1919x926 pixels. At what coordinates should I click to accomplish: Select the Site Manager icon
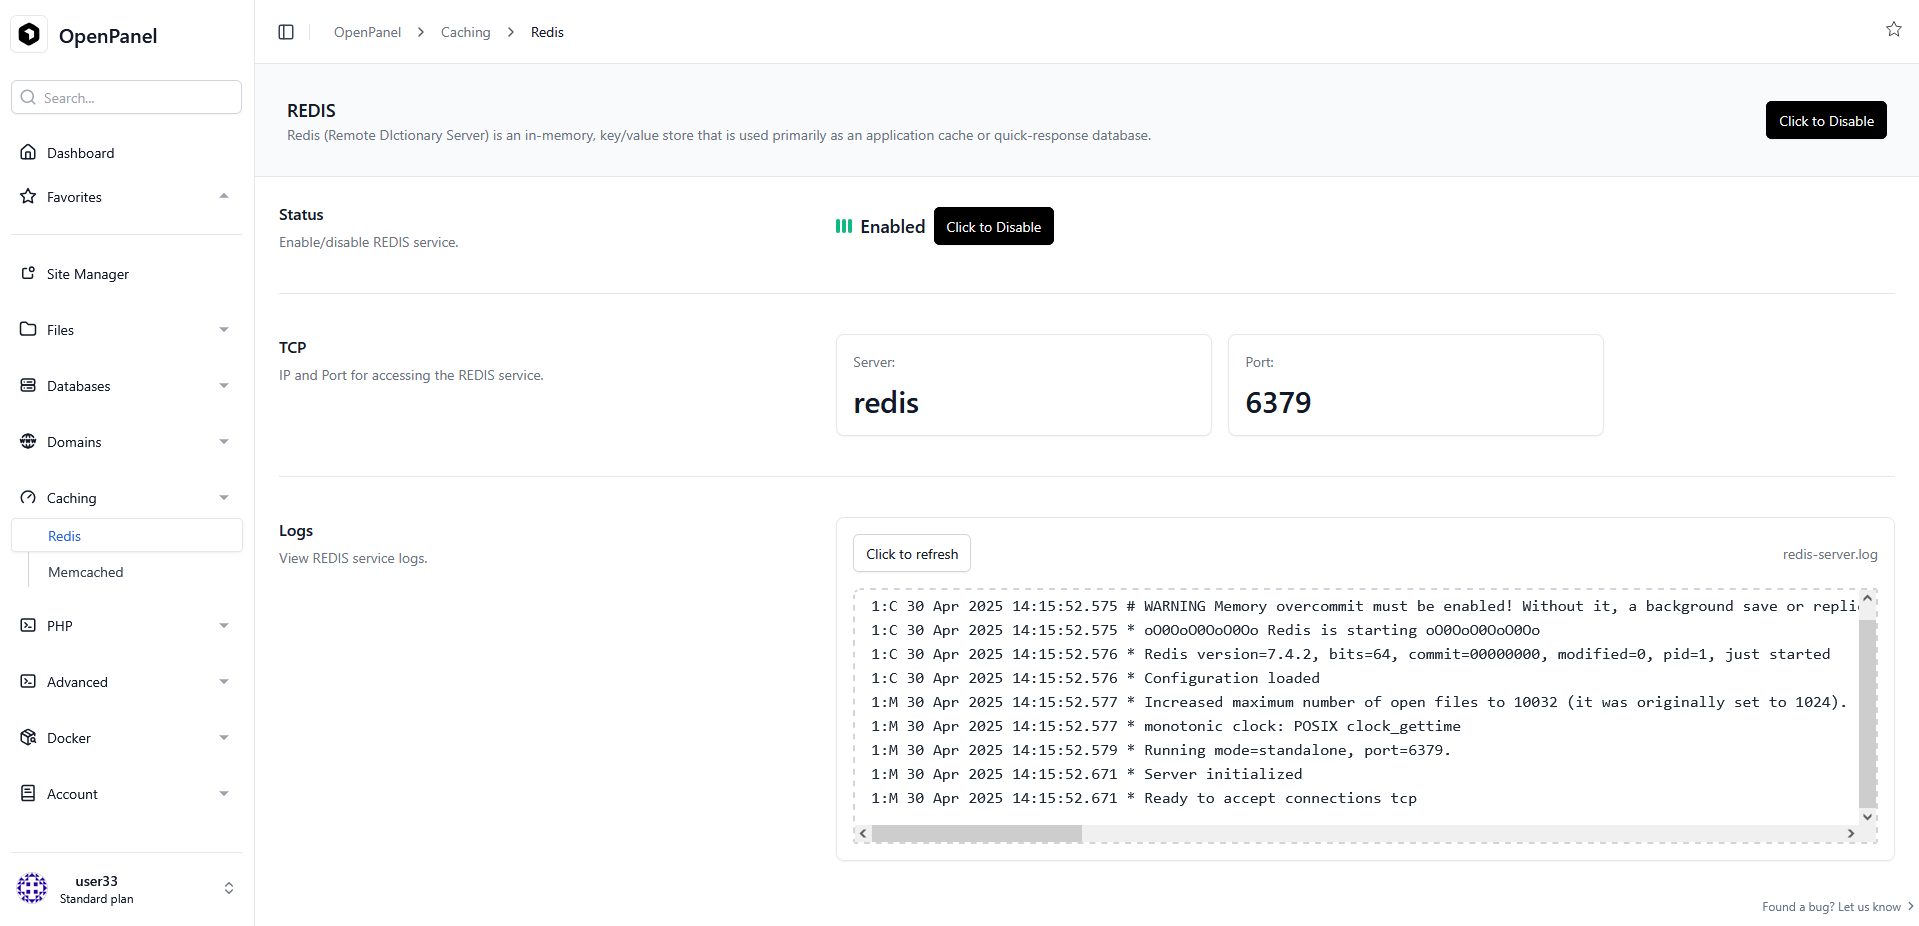(29, 272)
